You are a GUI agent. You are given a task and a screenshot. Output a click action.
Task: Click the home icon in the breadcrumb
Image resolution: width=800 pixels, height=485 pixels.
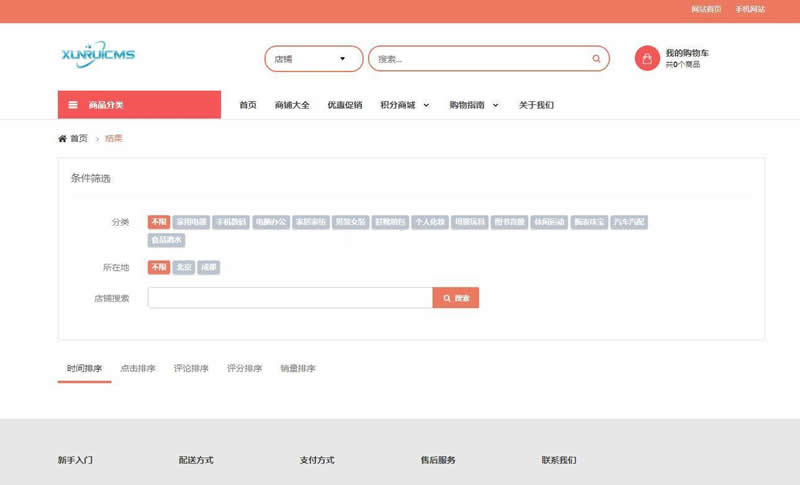tap(62, 138)
